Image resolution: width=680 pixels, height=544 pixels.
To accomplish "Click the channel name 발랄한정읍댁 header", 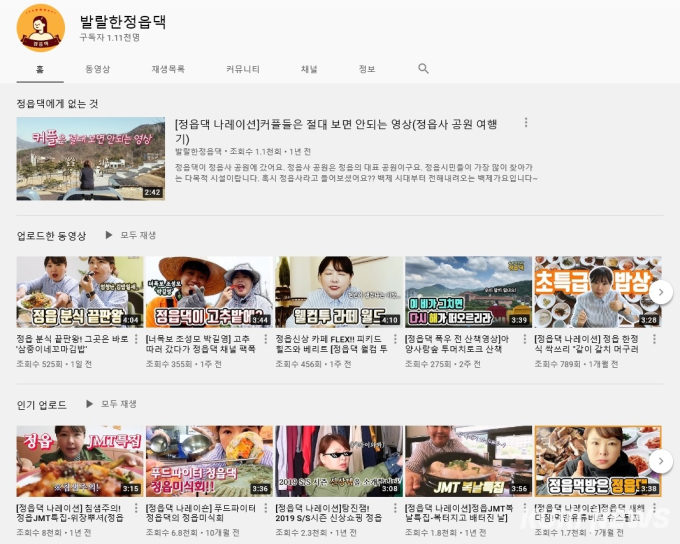I will [123, 21].
